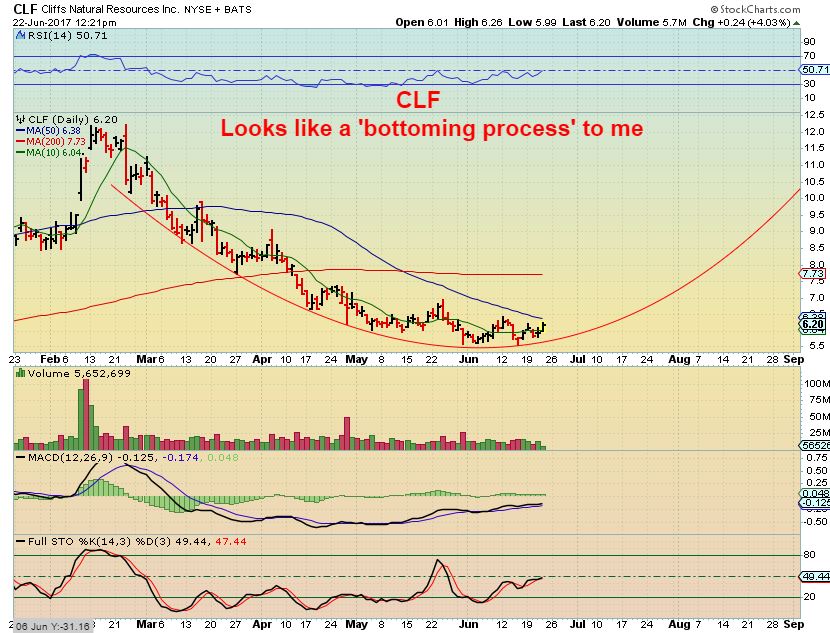Viewport: 830px width, 633px height.
Task: Click the MA(10) 6.04 legend entry
Action: point(49,152)
